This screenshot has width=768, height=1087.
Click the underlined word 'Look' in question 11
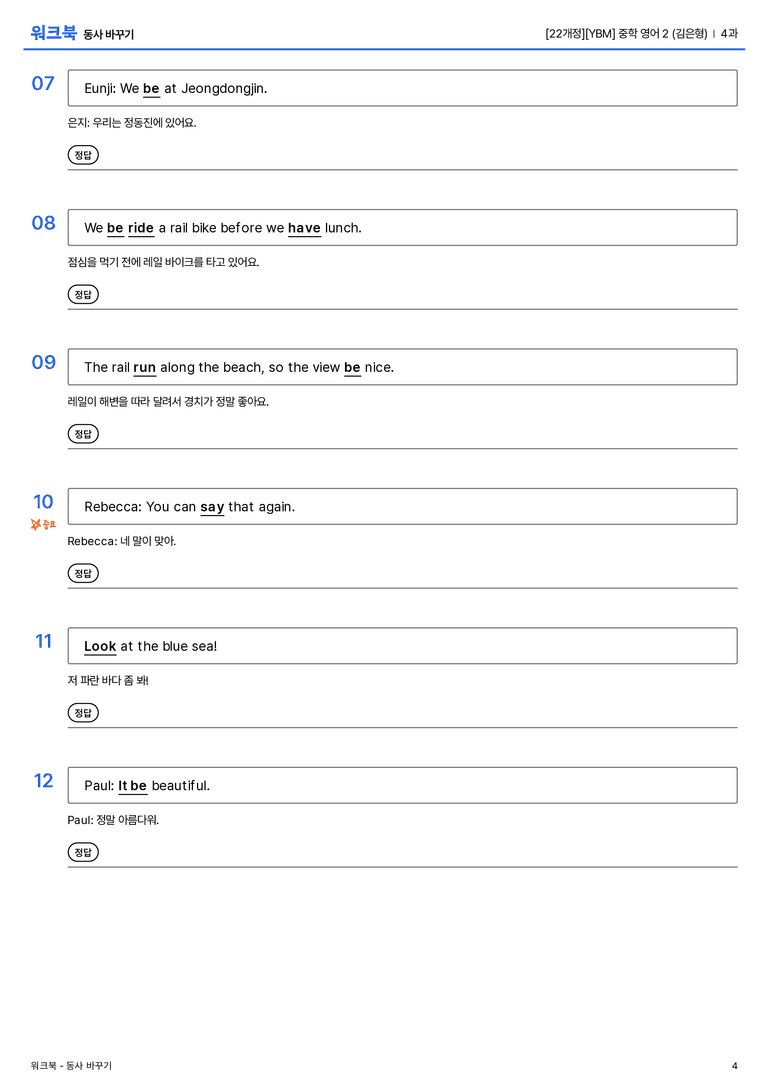[100, 646]
